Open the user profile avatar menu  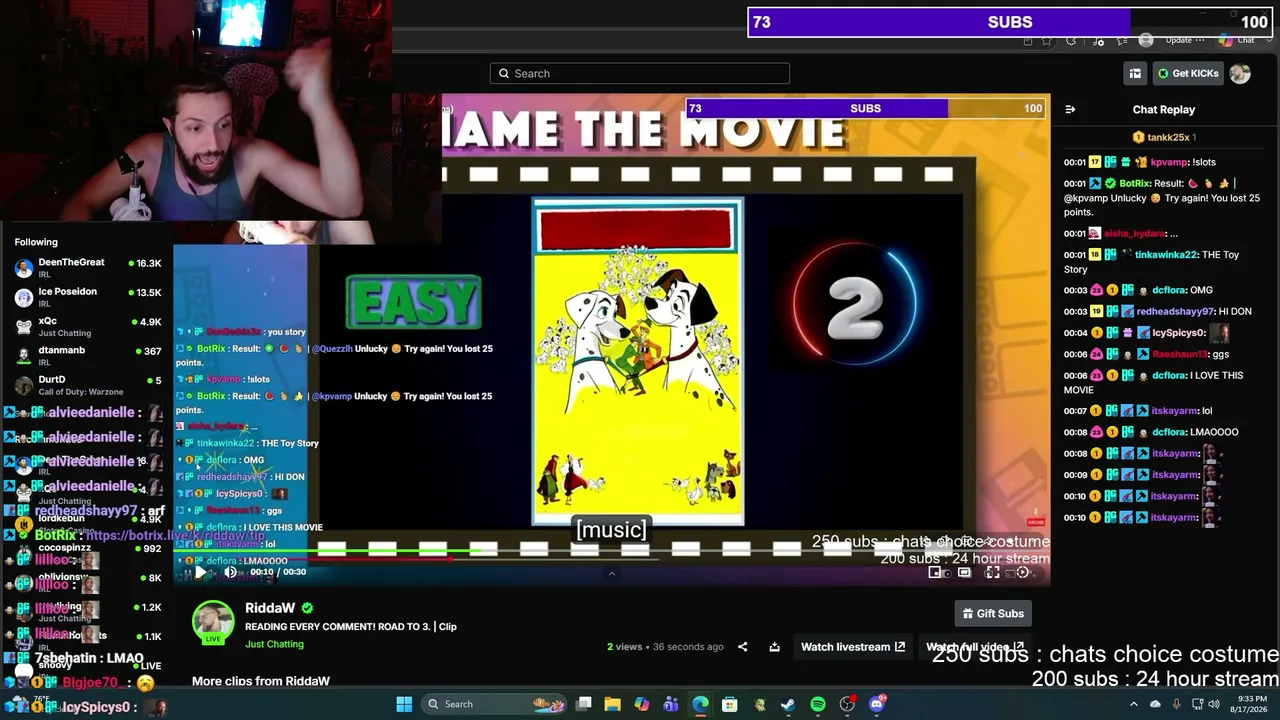pos(1240,73)
